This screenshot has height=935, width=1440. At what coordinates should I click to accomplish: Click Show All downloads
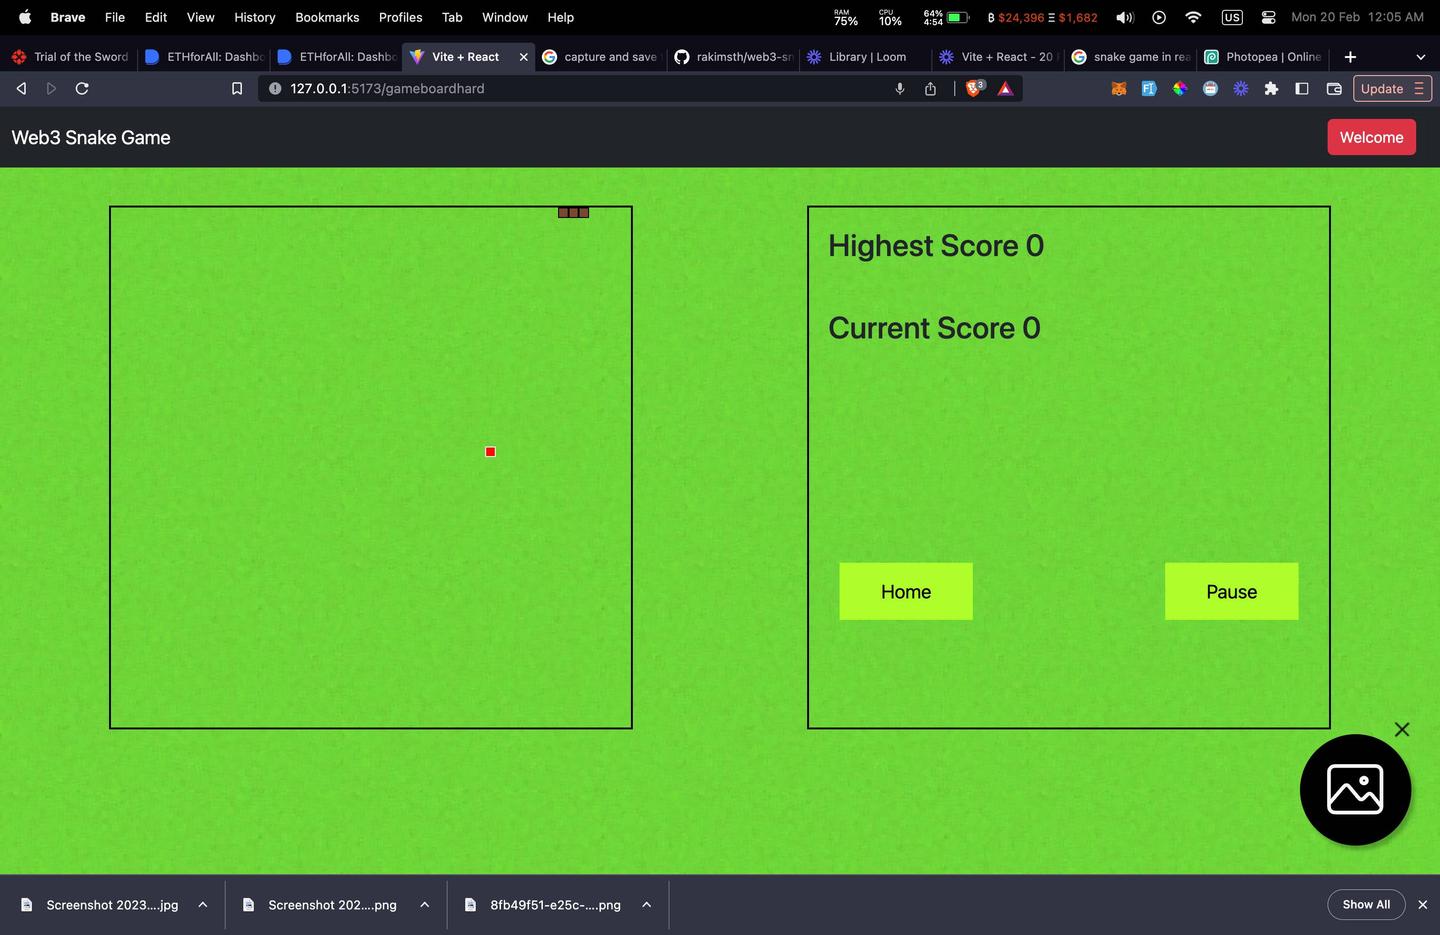tap(1366, 904)
